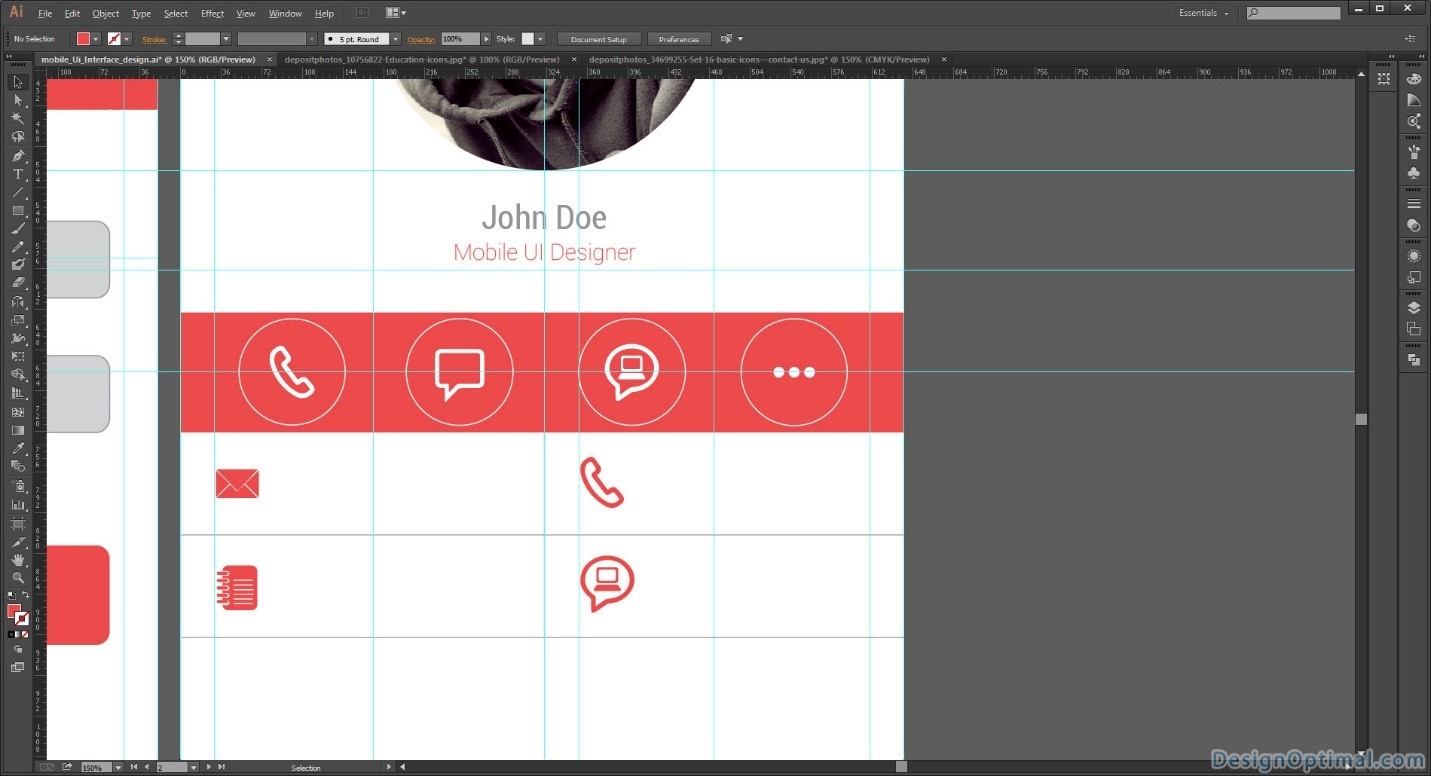Change the drawing mode in toolbox
This screenshot has width=1431, height=776.
point(17,650)
